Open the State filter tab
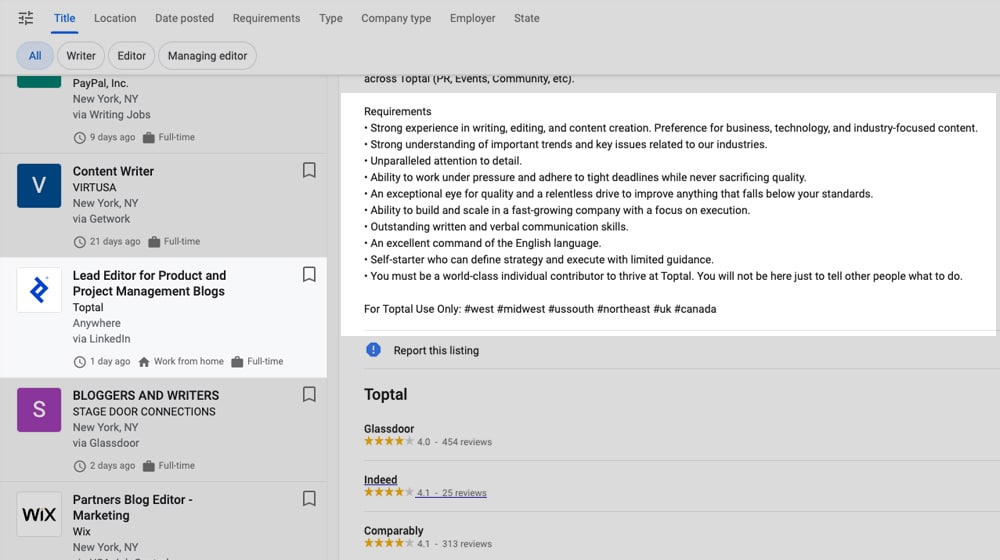The width and height of the screenshot is (1000, 560). [526, 18]
